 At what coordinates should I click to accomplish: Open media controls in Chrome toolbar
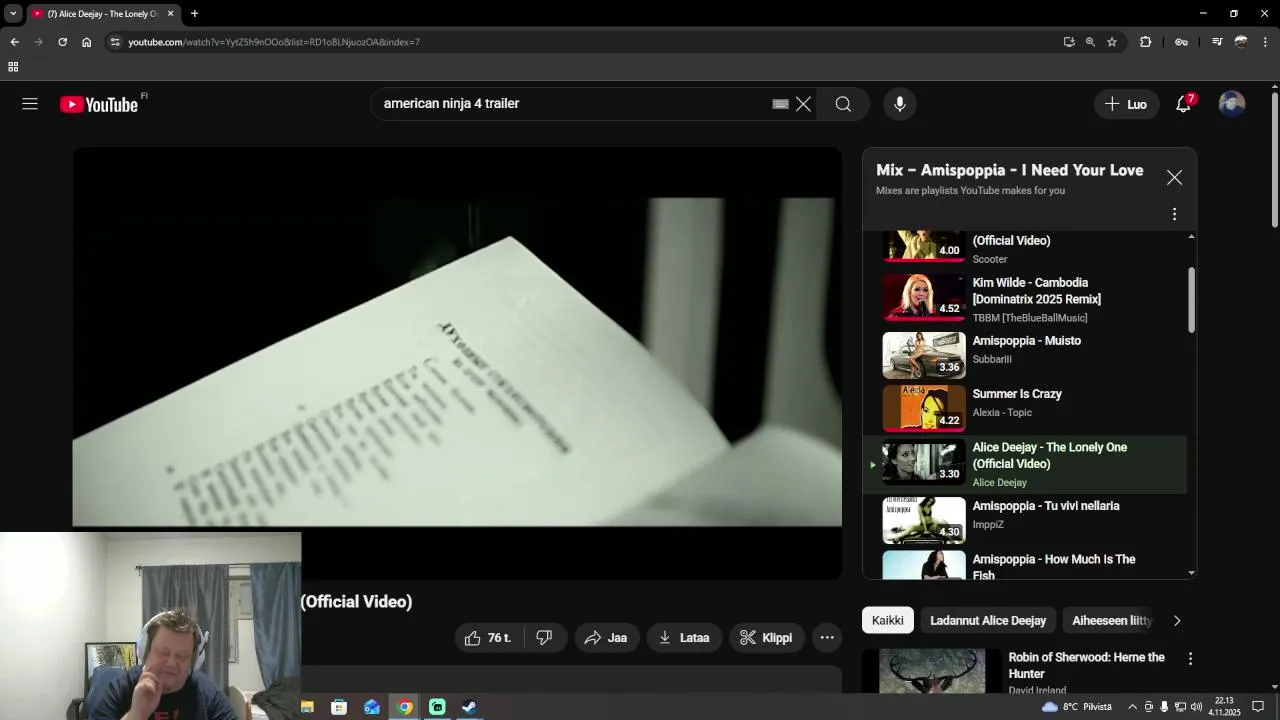click(x=1217, y=42)
